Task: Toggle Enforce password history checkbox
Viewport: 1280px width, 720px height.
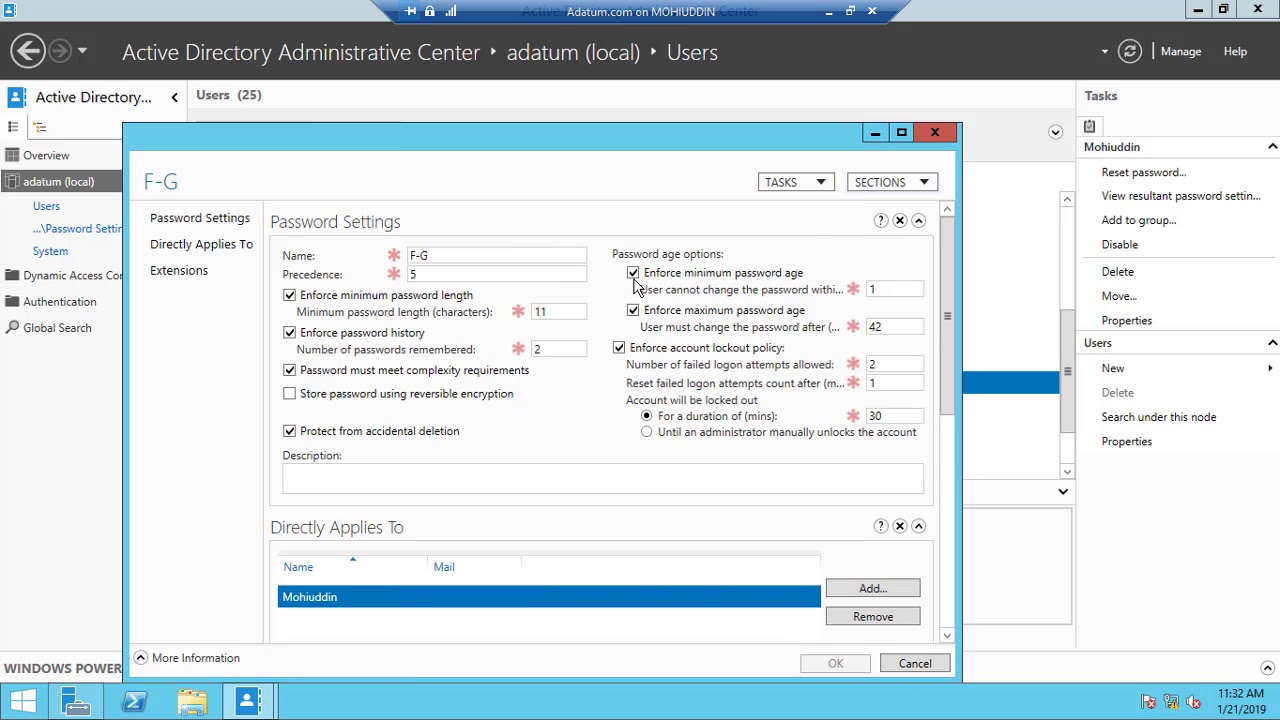Action: [290, 332]
